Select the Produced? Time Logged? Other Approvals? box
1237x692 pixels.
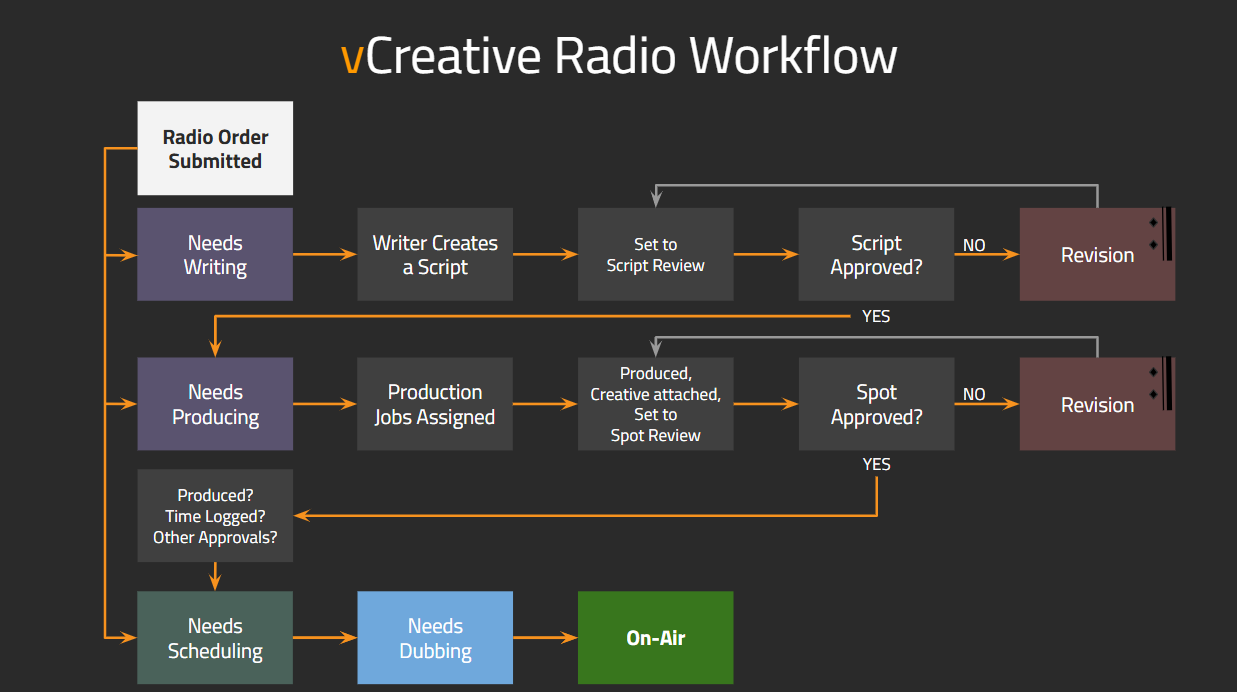pyautogui.click(x=215, y=516)
